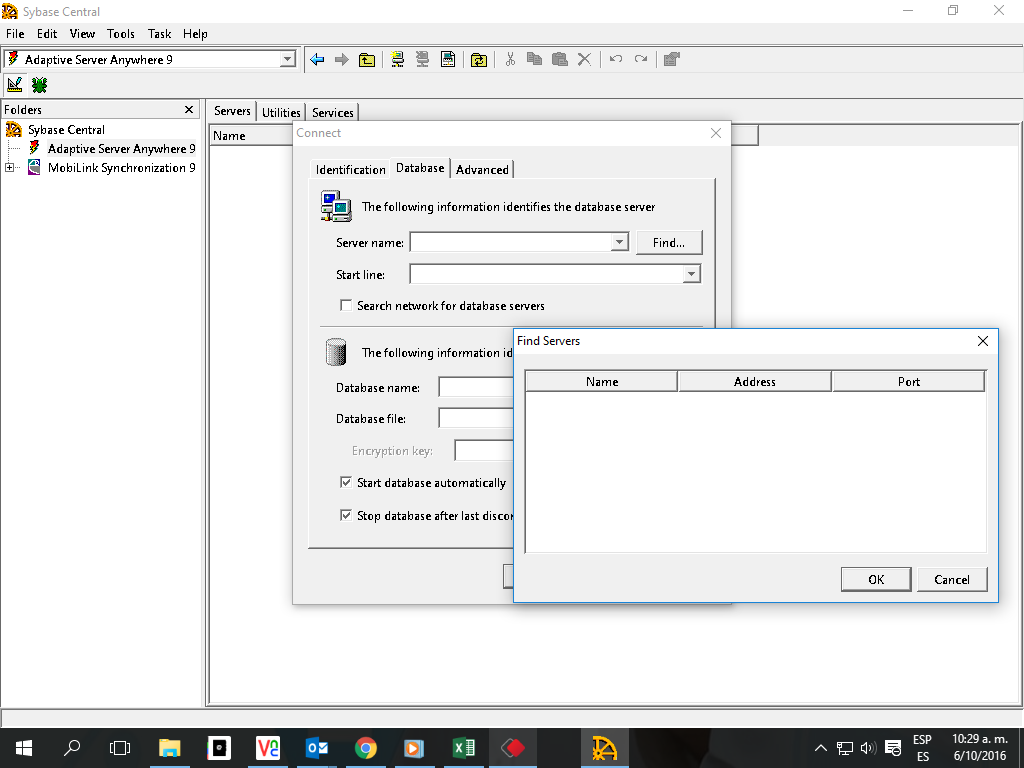Open Outlook from the taskbar
Viewport: 1024px width, 768px height.
pyautogui.click(x=317, y=748)
